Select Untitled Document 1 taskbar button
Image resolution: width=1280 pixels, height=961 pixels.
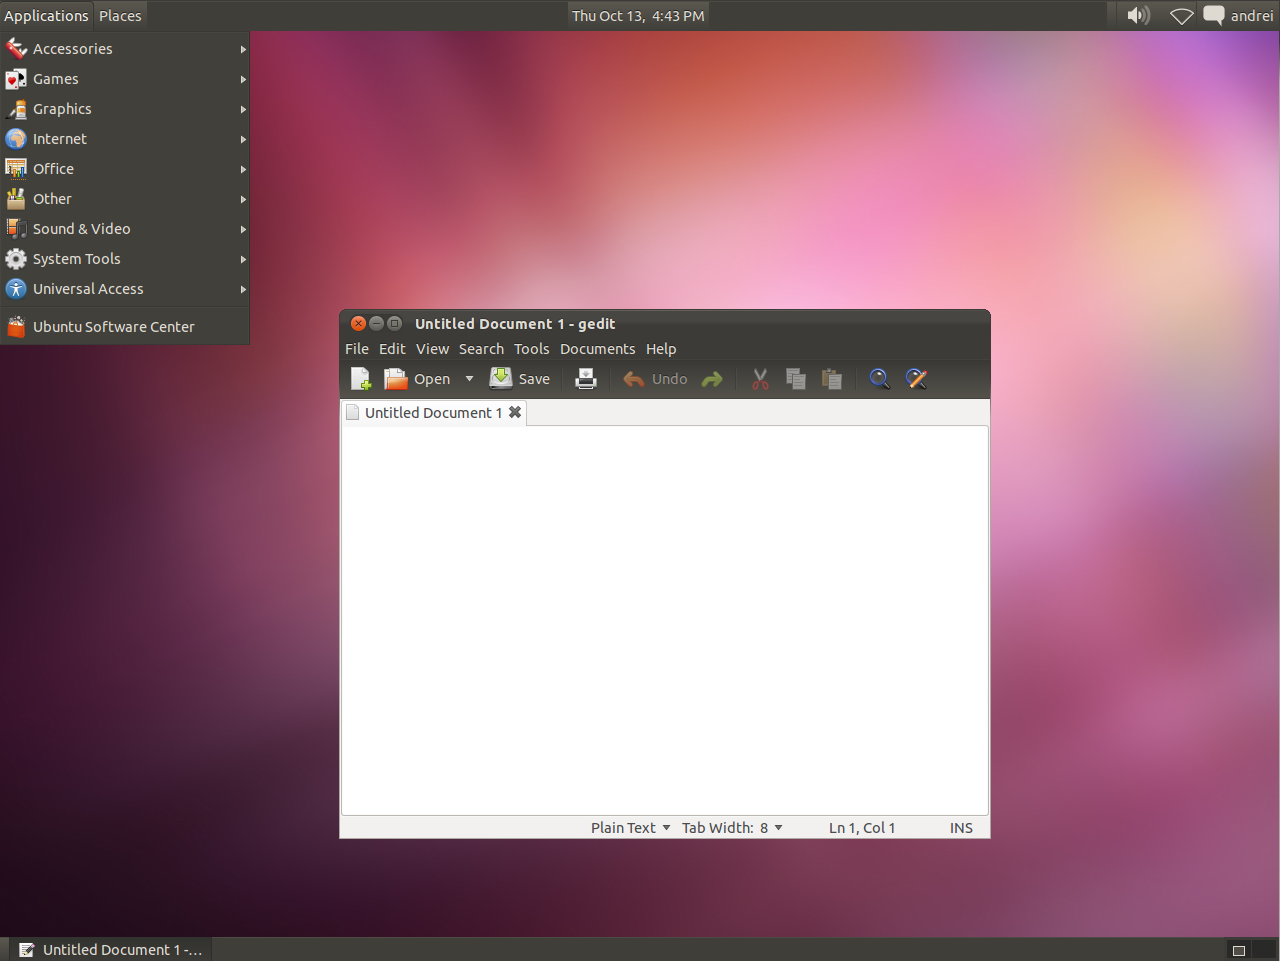click(x=110, y=950)
